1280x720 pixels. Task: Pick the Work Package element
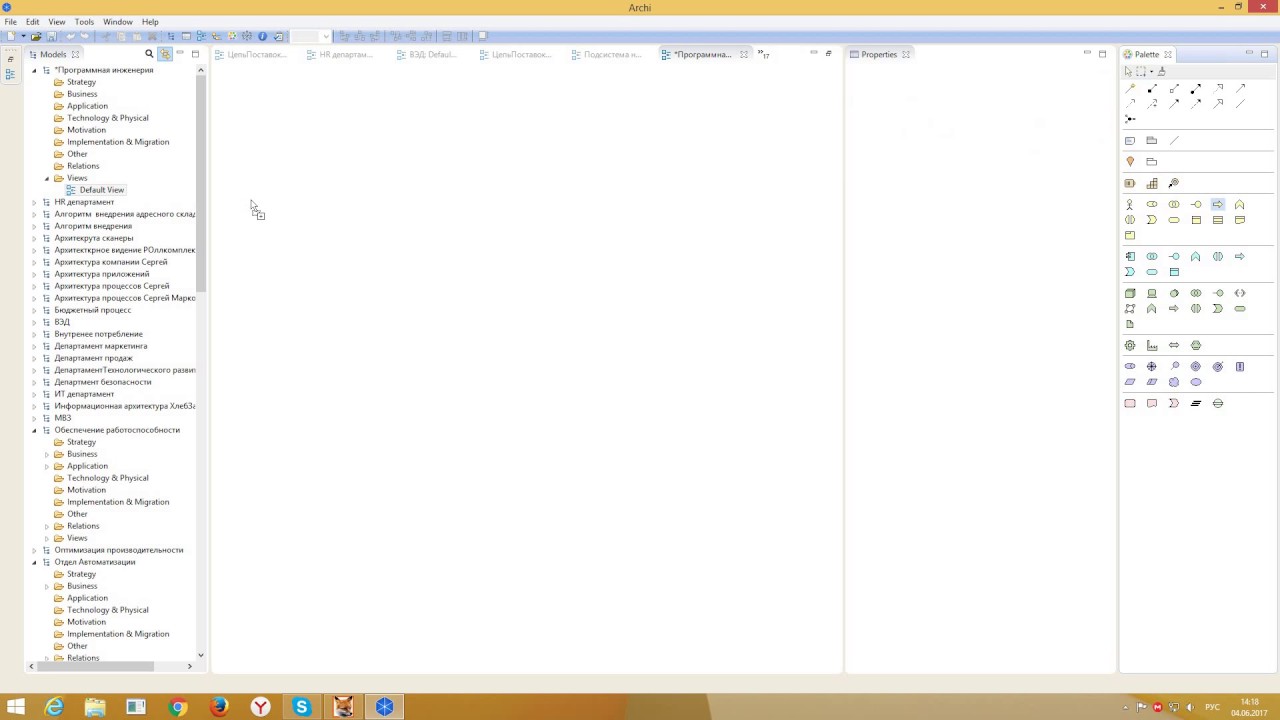[1130, 403]
